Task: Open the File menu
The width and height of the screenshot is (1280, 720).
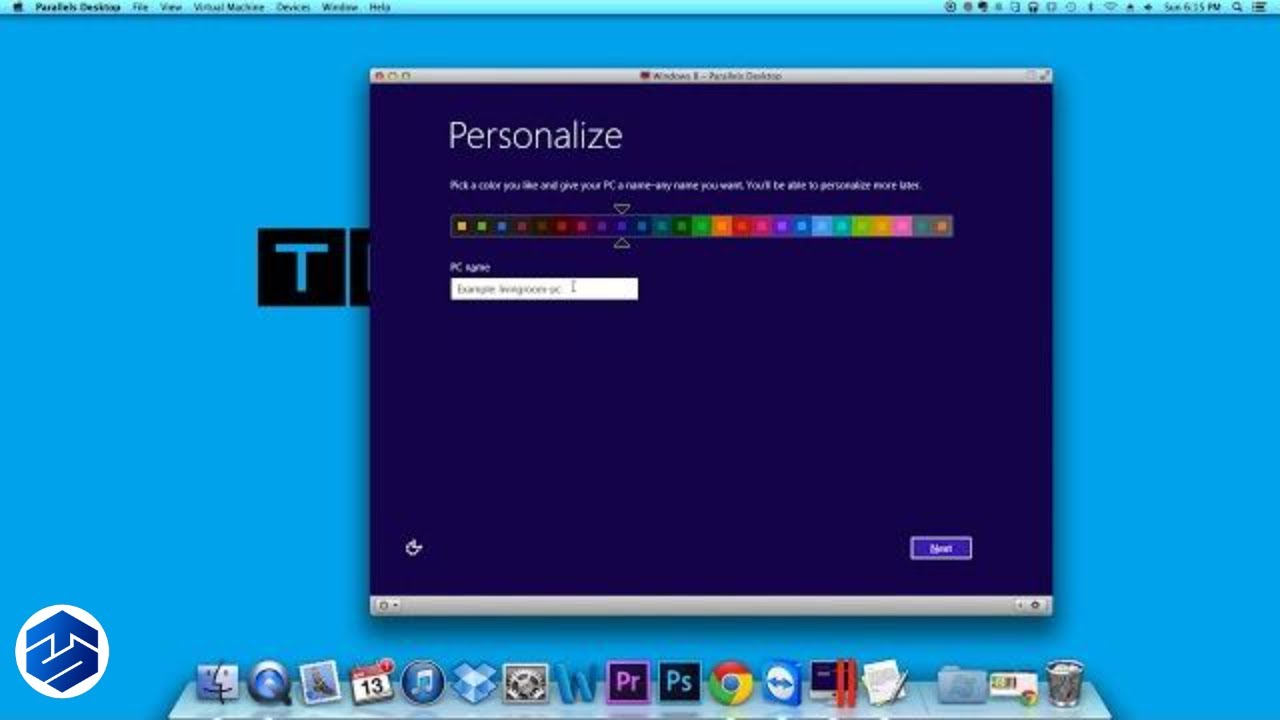Action: coord(140,7)
